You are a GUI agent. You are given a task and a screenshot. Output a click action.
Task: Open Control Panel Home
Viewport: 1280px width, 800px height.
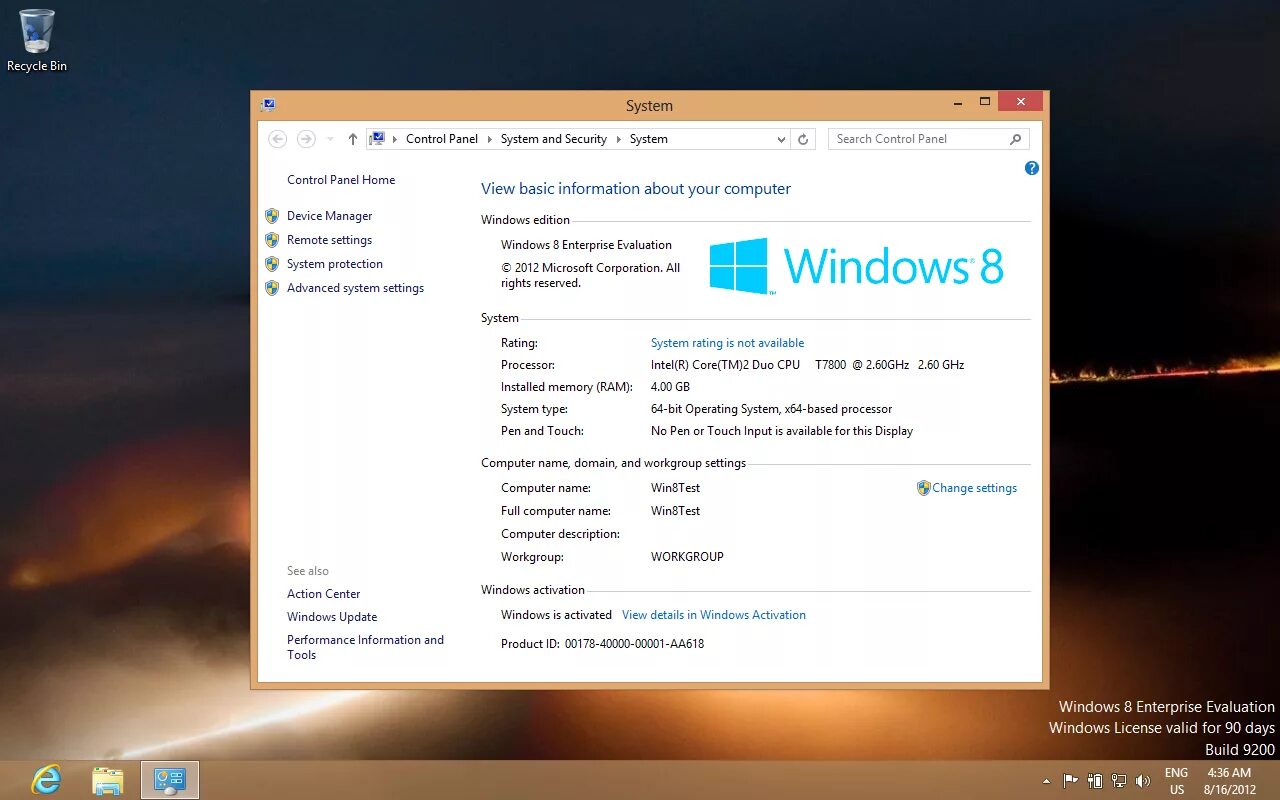click(x=341, y=180)
